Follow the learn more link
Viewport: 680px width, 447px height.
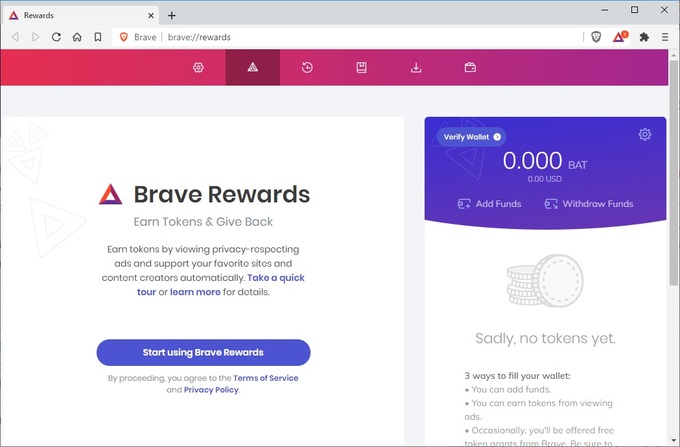195,292
